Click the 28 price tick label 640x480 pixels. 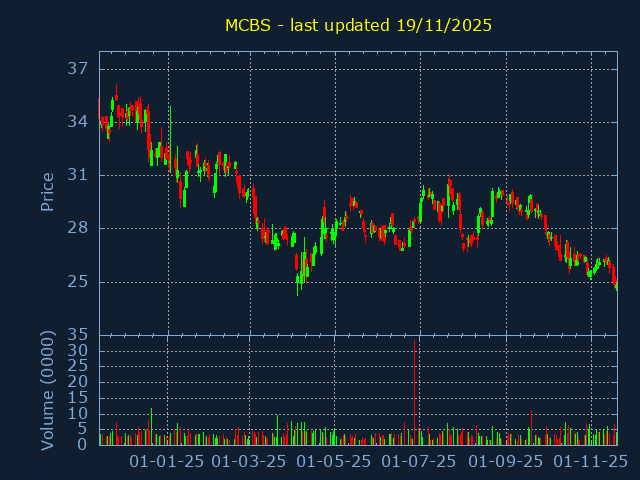coord(78,228)
